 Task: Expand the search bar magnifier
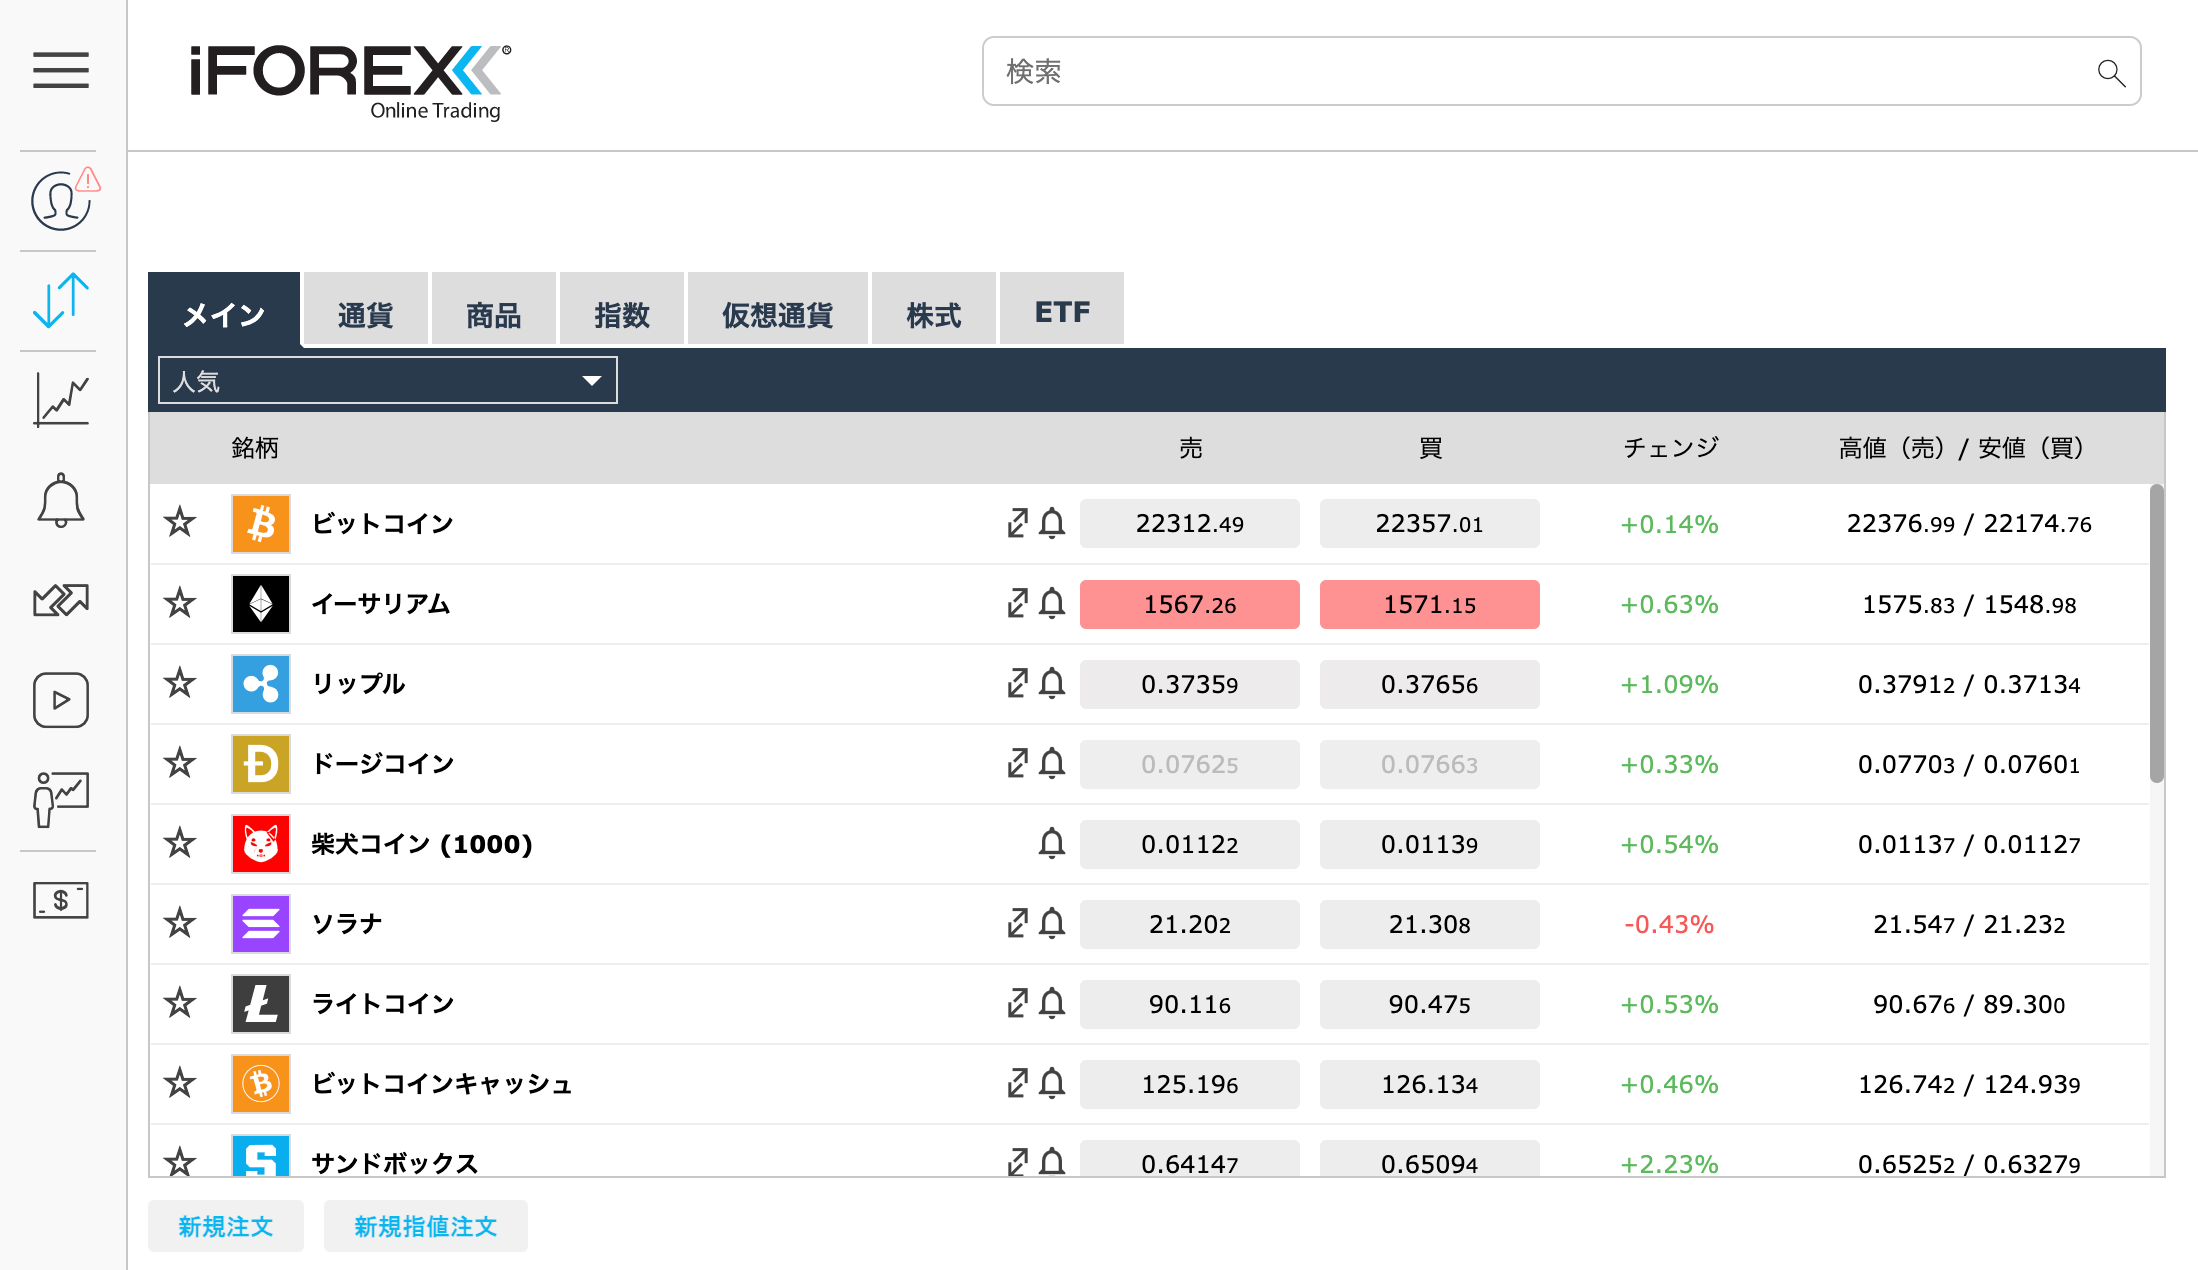click(x=2110, y=71)
